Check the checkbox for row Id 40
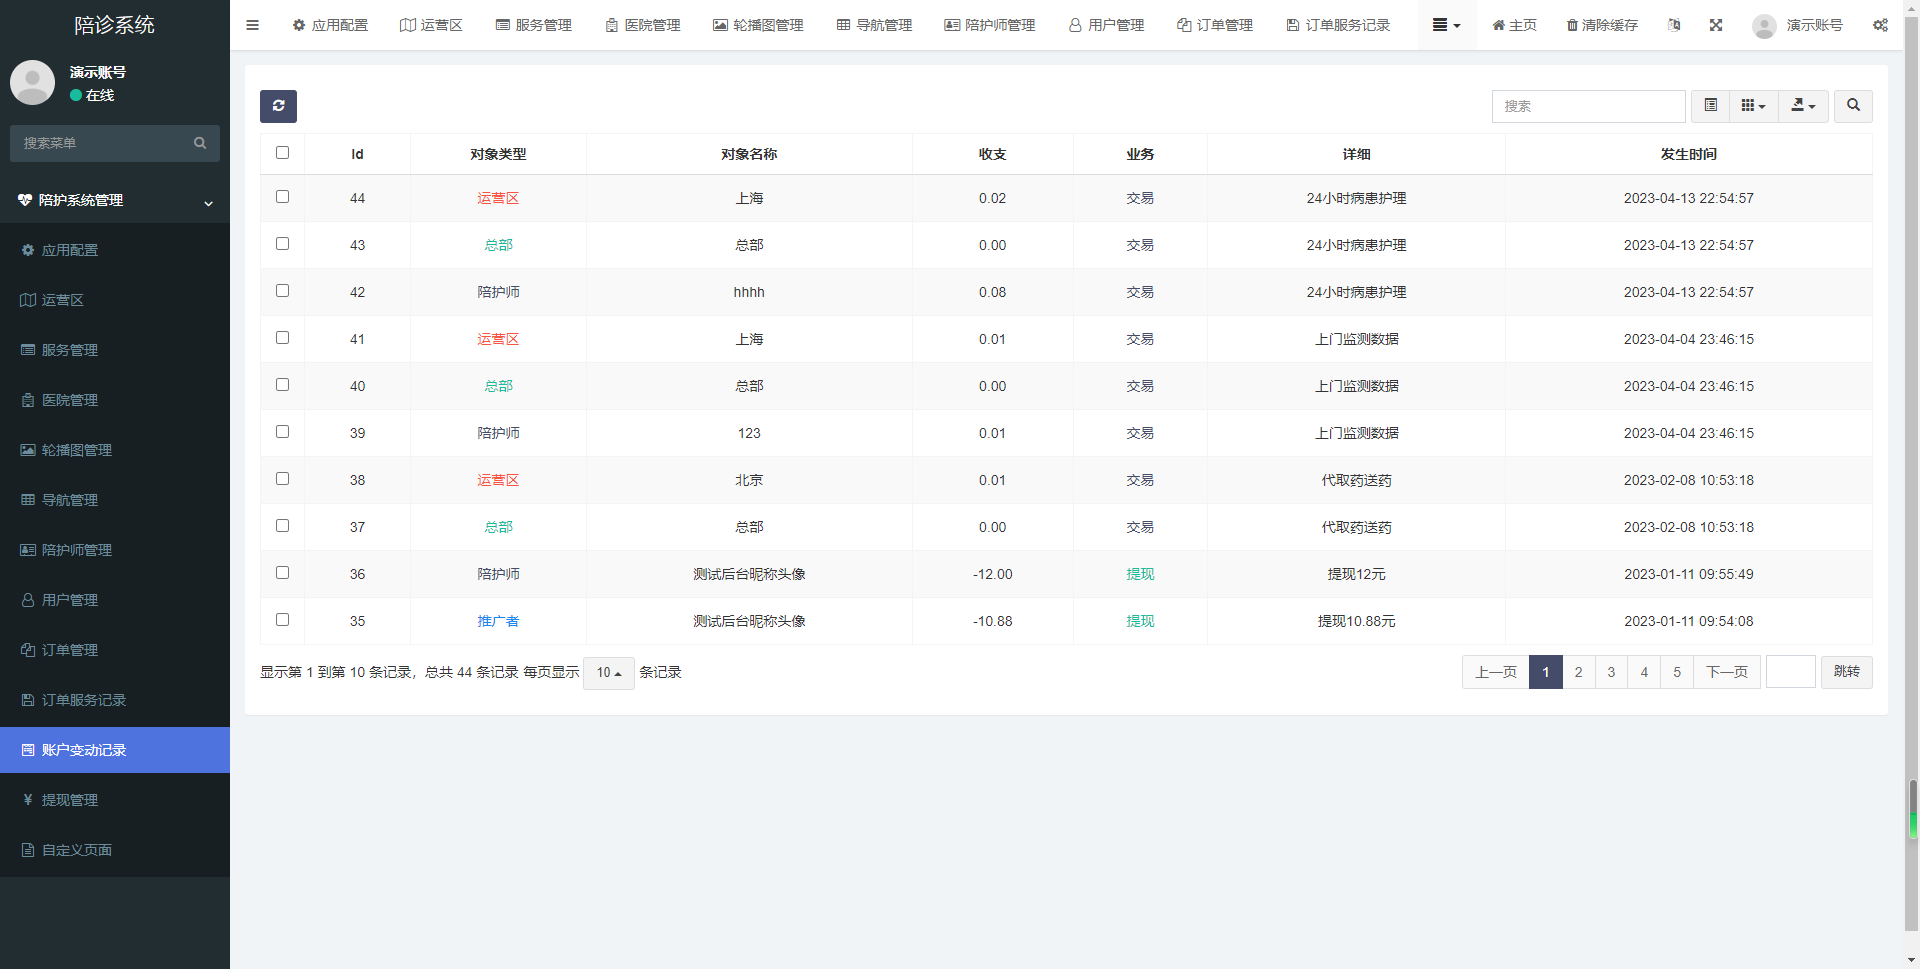This screenshot has width=1920, height=969. [282, 385]
